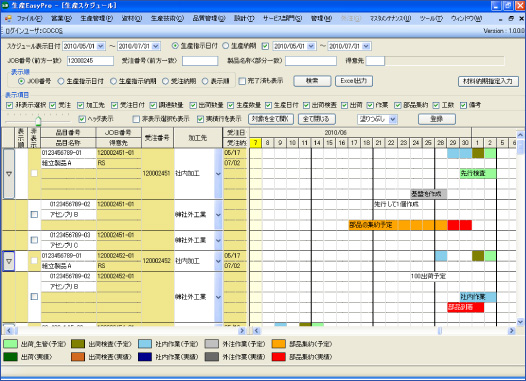
Task: Open the 品質管理 menu
Action: (209, 18)
